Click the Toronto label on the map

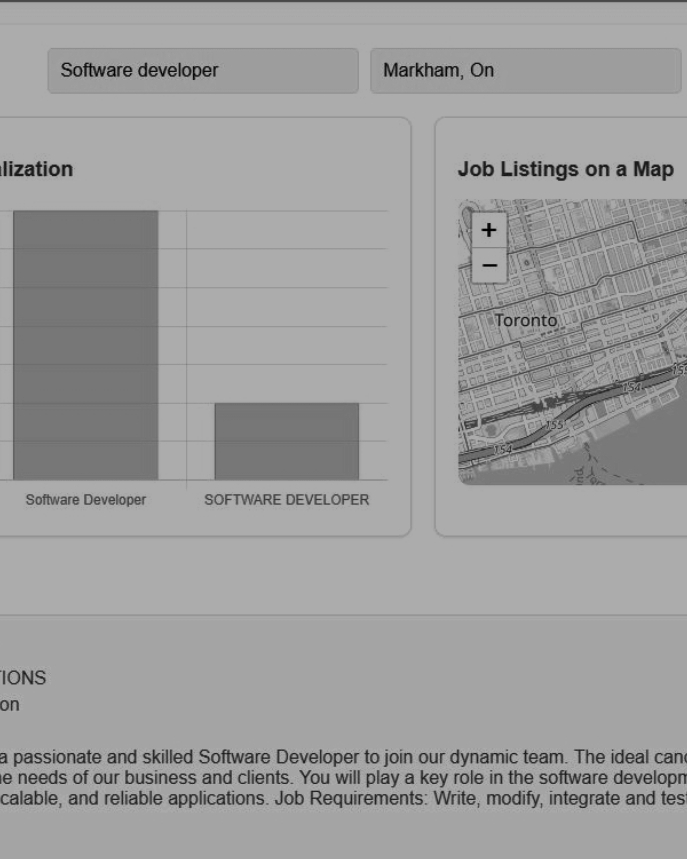point(525,321)
